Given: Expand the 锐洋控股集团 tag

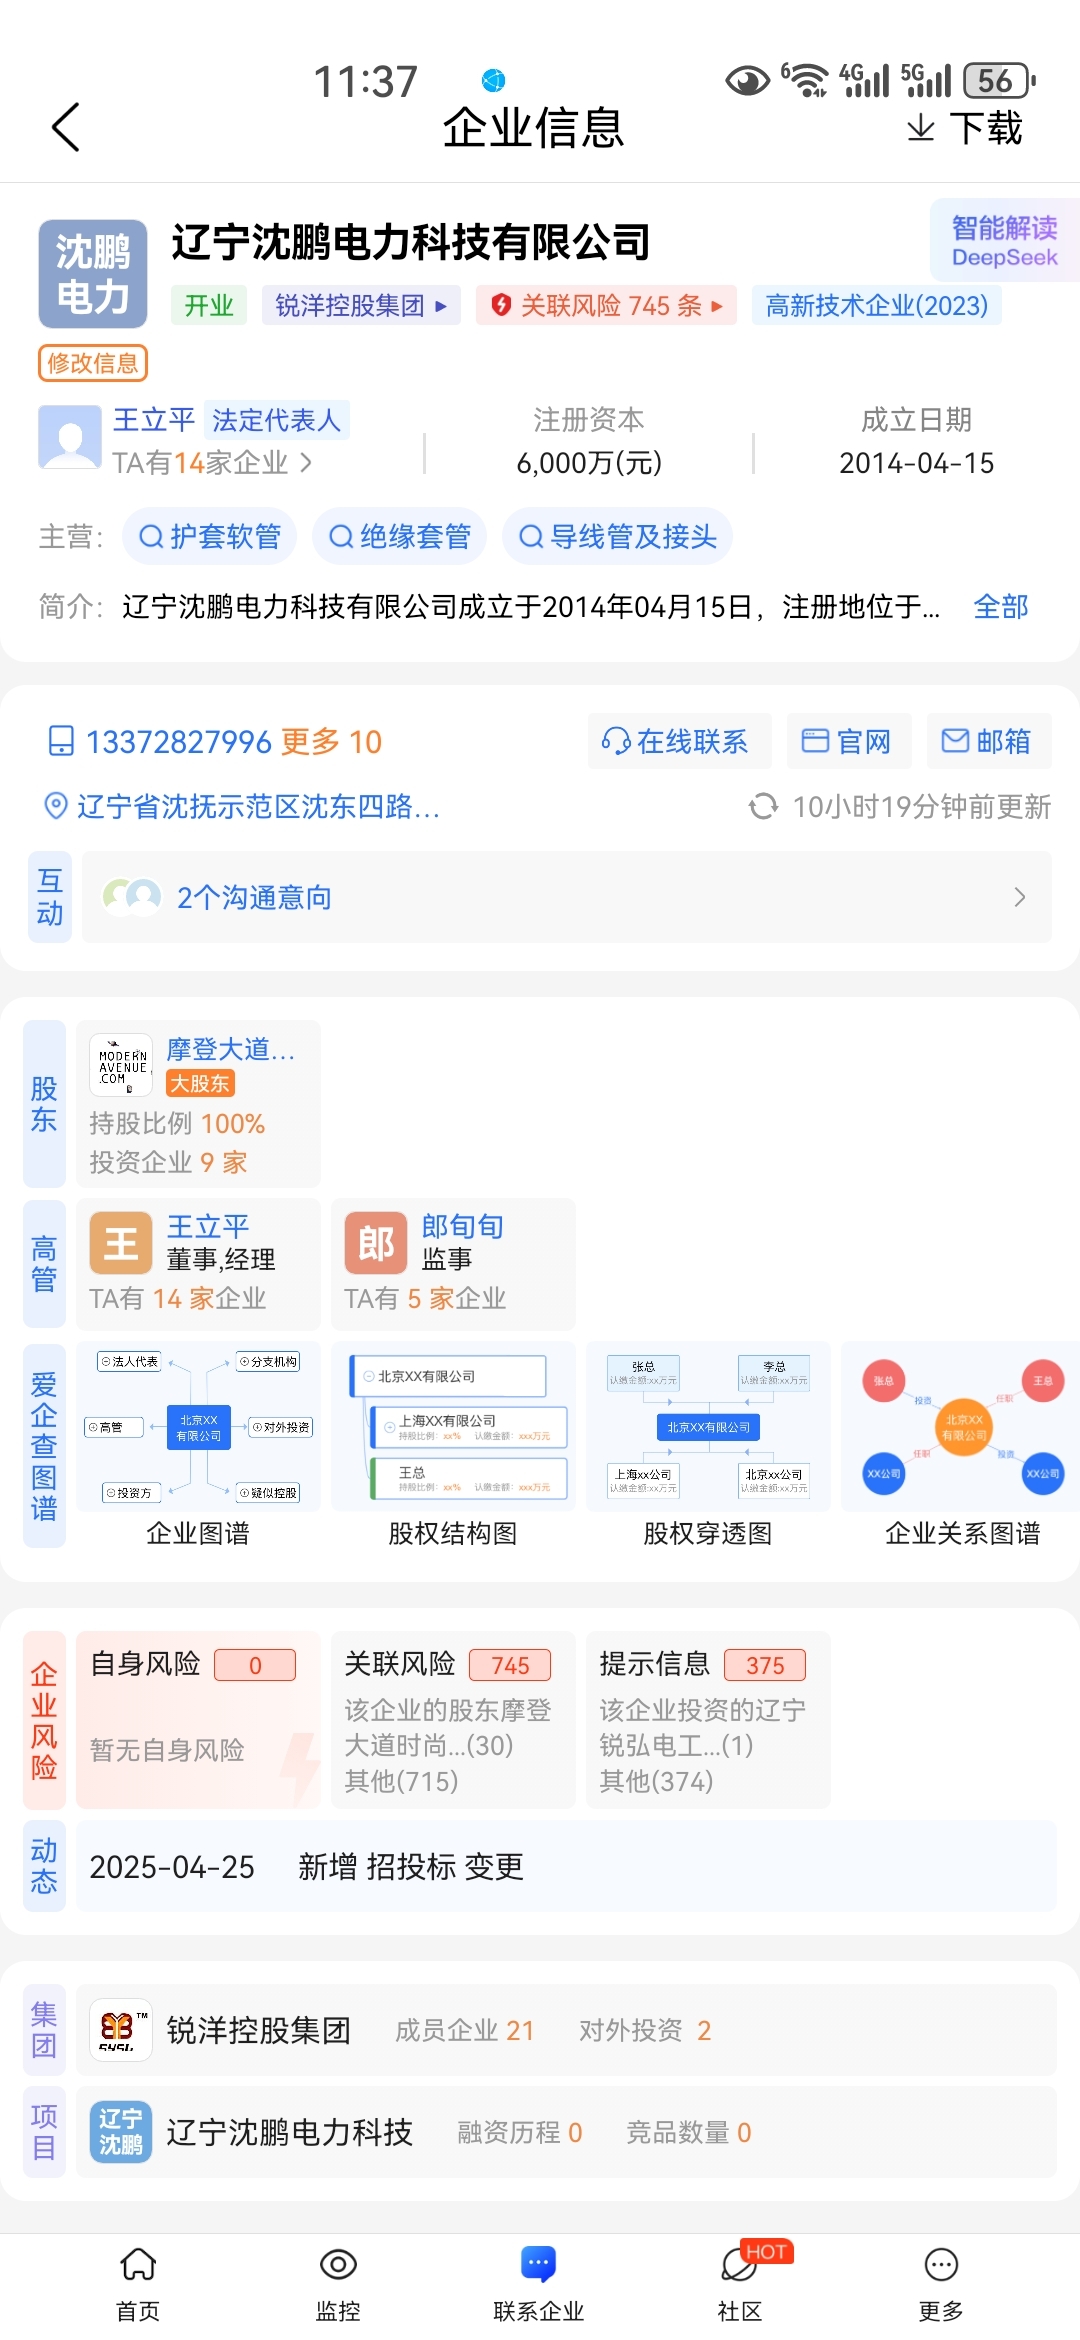Looking at the screenshot, I should pos(361,305).
